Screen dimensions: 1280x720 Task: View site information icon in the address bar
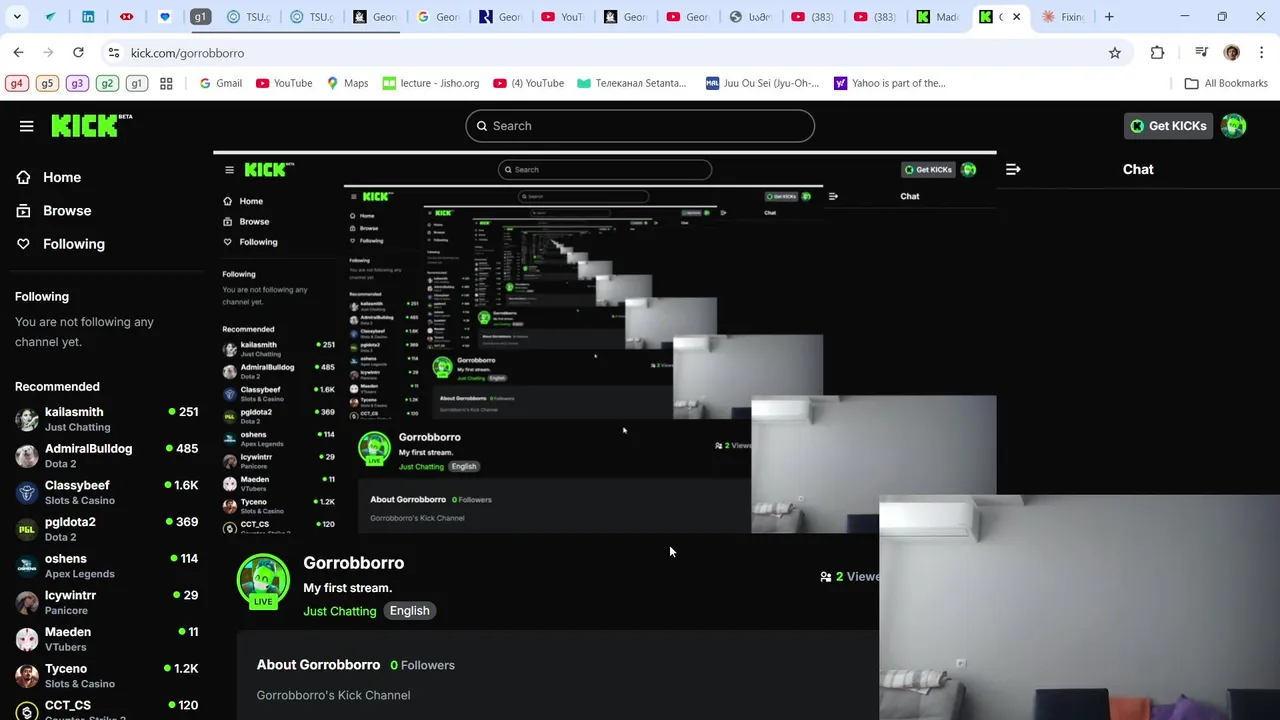click(114, 53)
